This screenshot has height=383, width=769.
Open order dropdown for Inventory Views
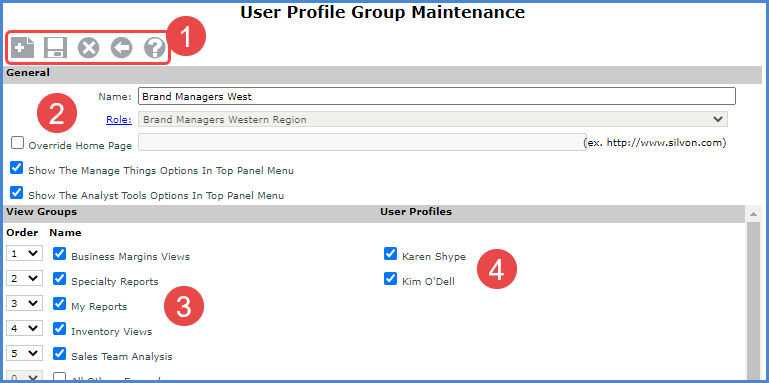point(25,329)
